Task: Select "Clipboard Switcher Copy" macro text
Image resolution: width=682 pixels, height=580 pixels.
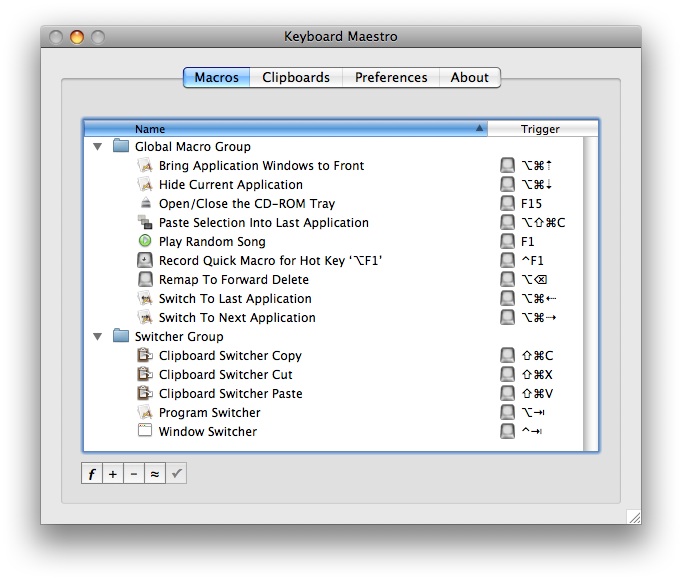Action: [230, 355]
